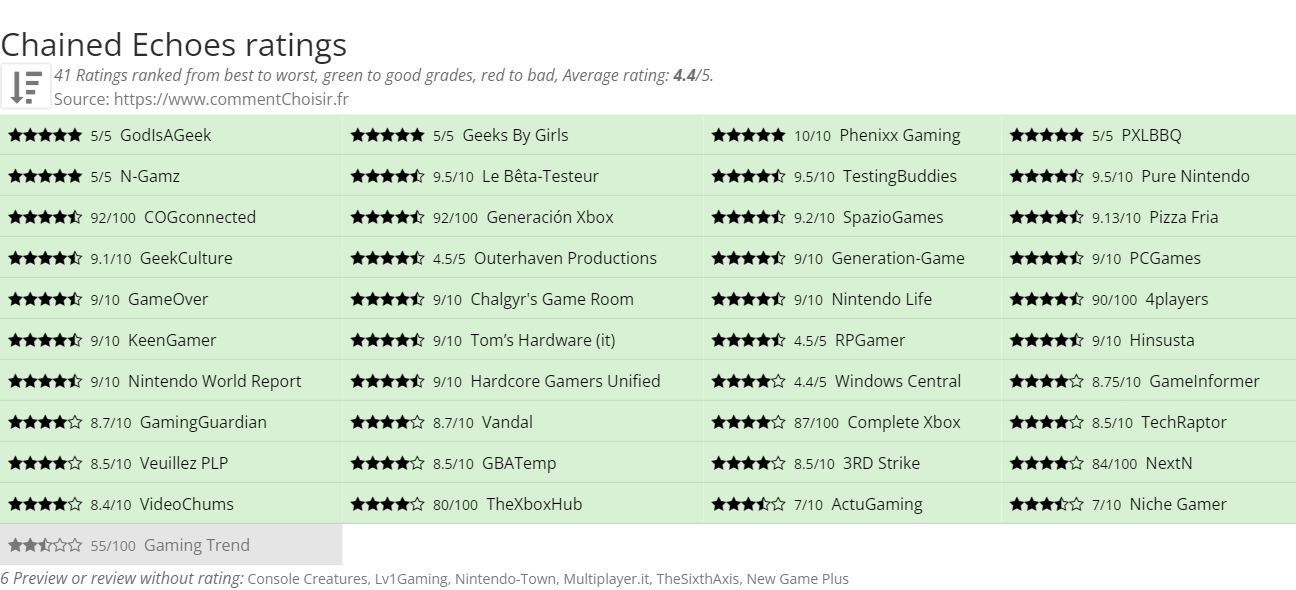
Task: Open the Console Creatures preview link
Action: coord(307,578)
